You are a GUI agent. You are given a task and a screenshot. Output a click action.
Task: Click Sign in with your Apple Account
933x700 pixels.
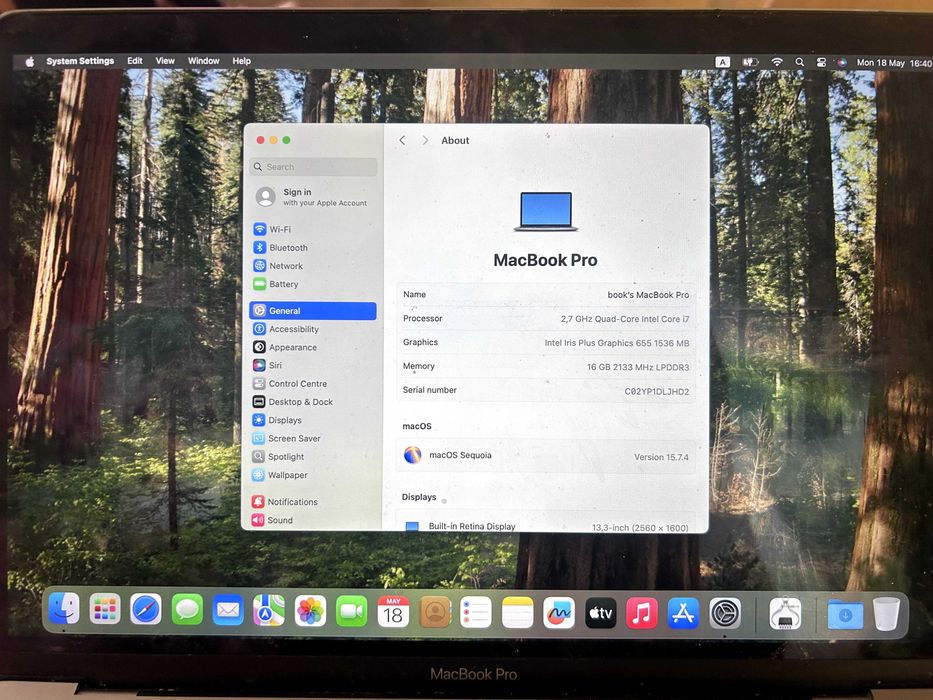point(313,197)
